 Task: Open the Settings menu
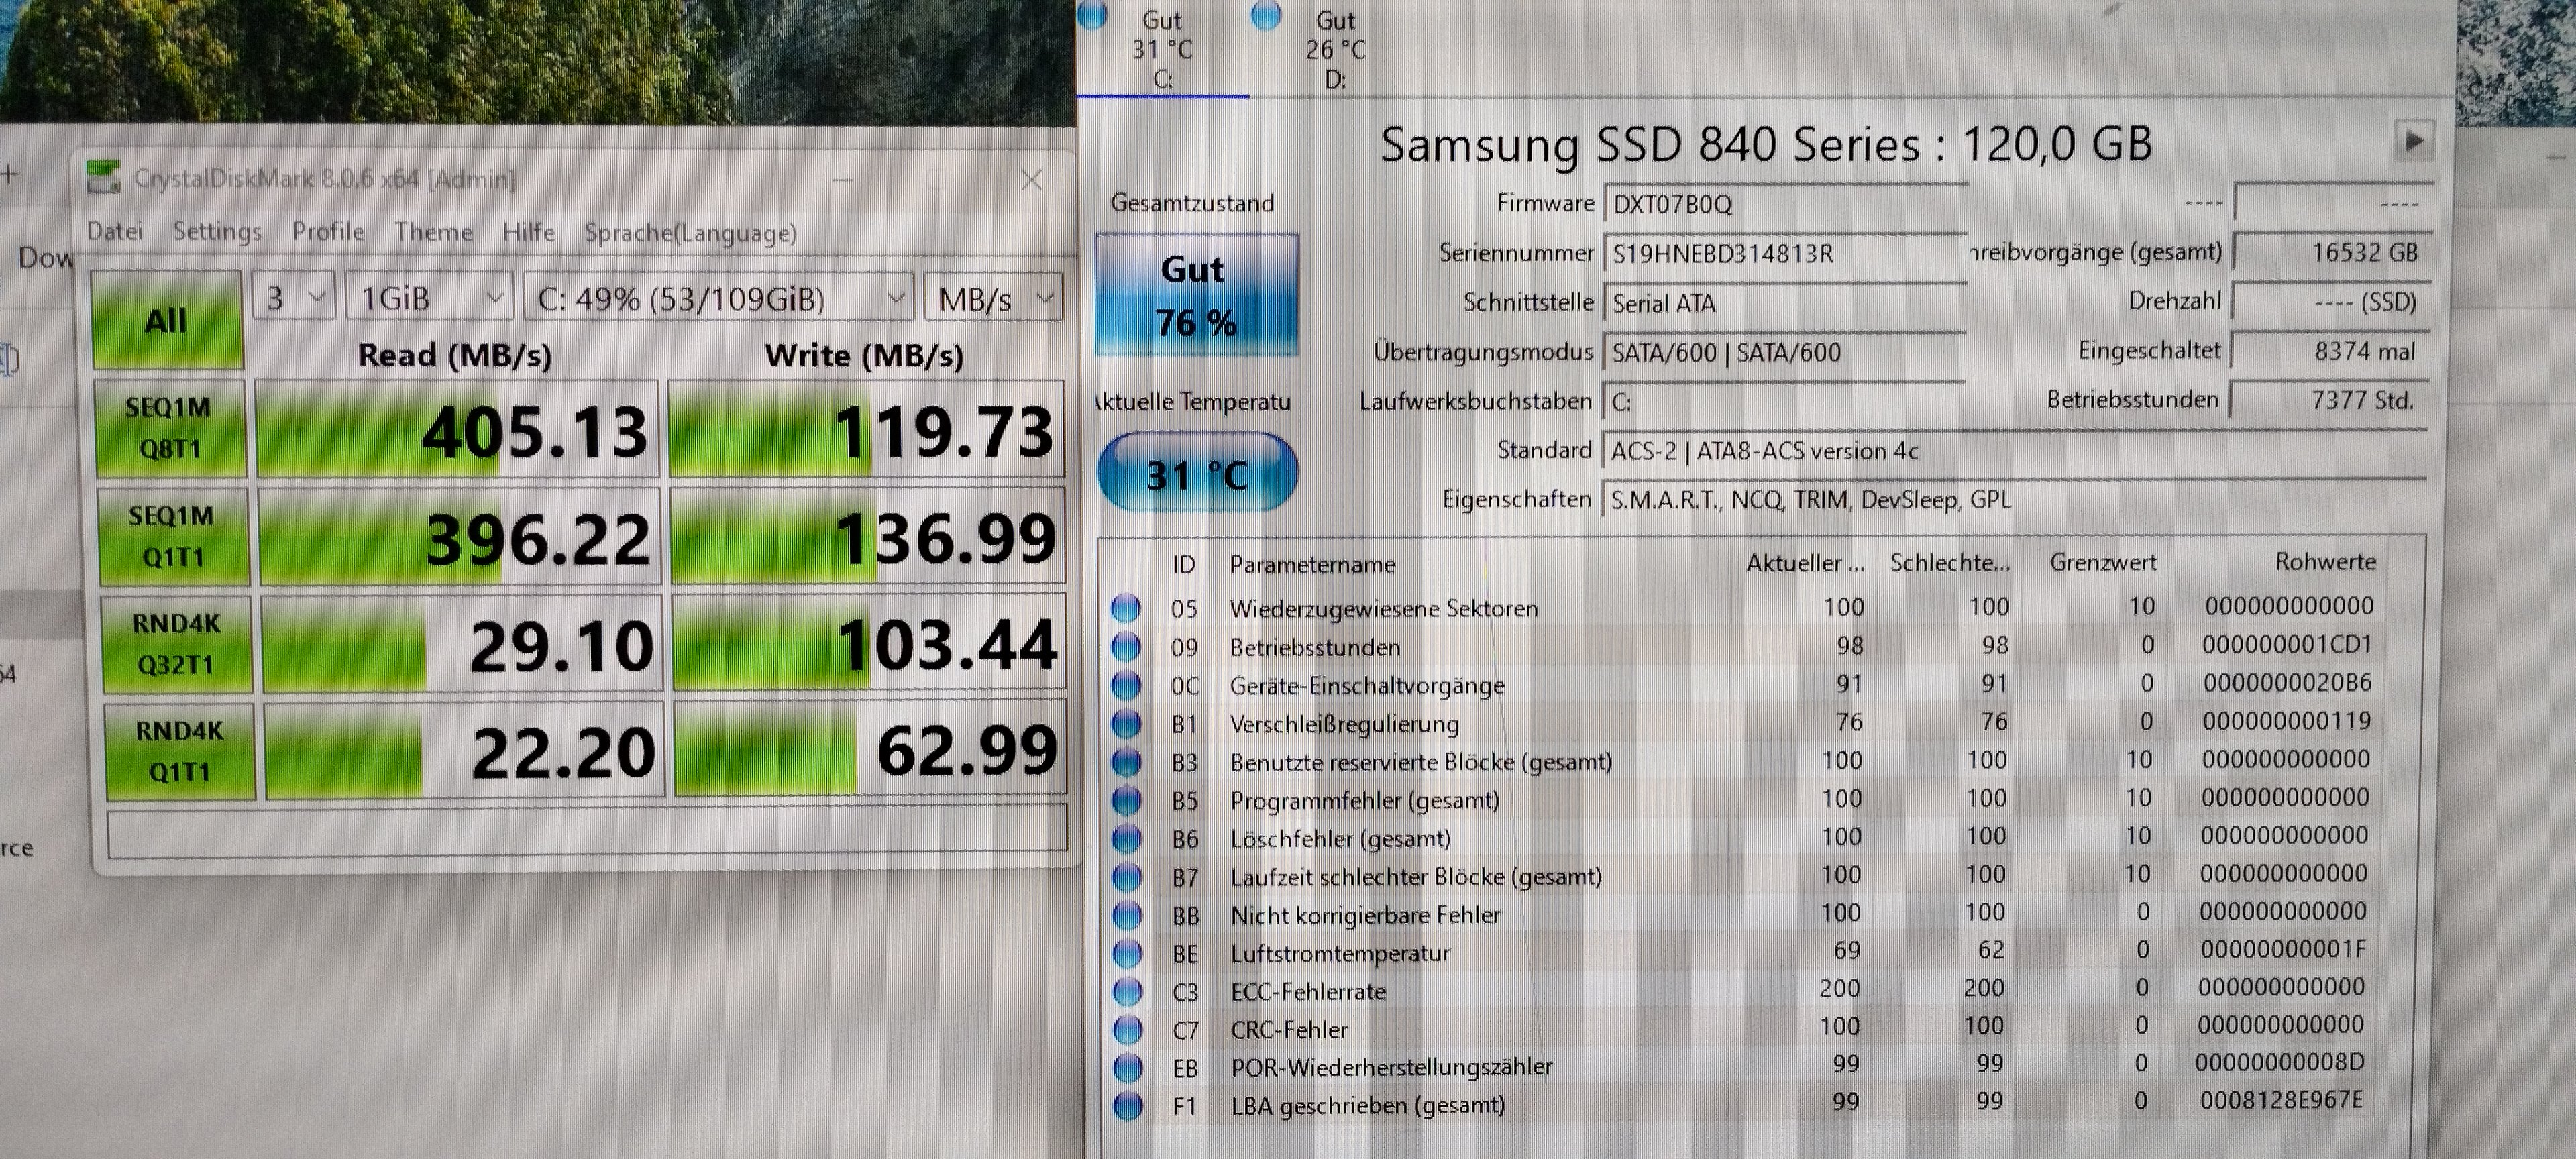point(217,232)
